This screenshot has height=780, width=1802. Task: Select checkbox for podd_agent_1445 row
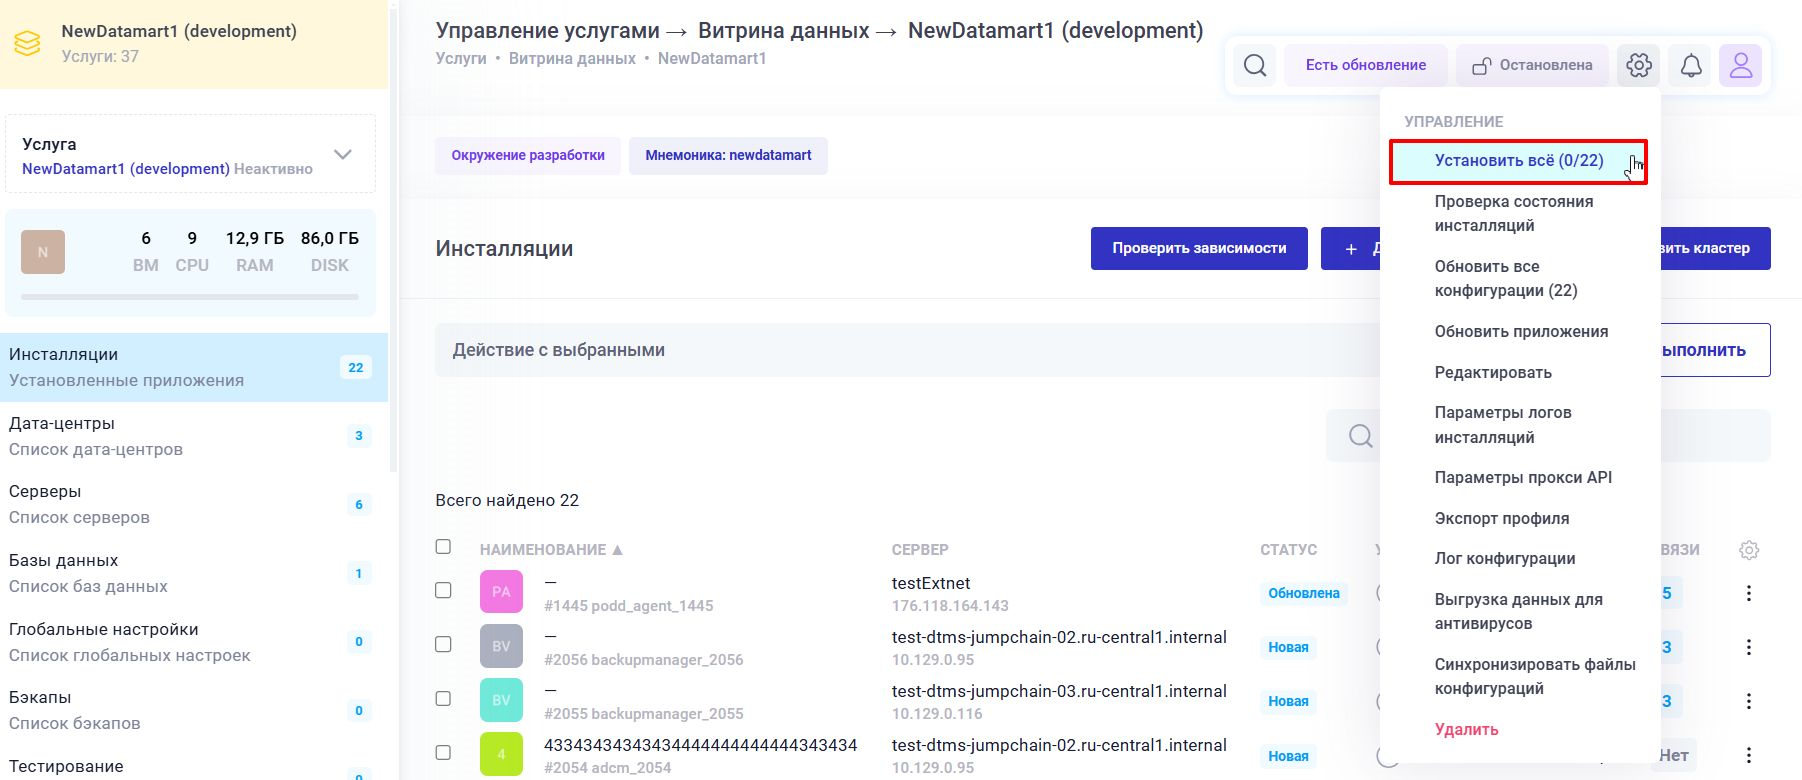click(443, 590)
